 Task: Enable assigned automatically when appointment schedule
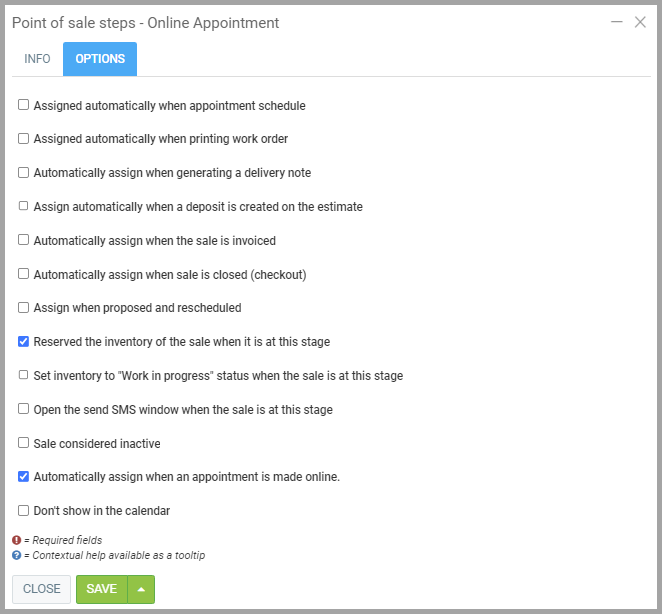pyautogui.click(x=24, y=105)
